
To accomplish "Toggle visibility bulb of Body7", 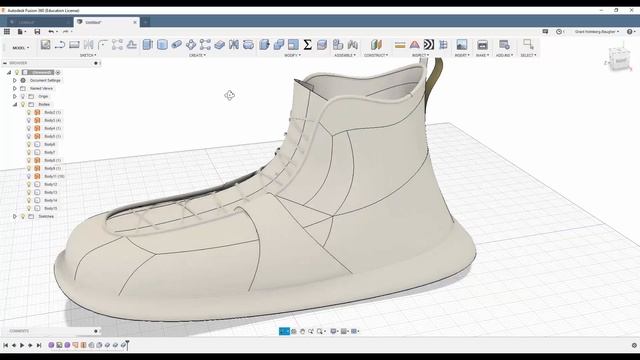I will (29, 152).
